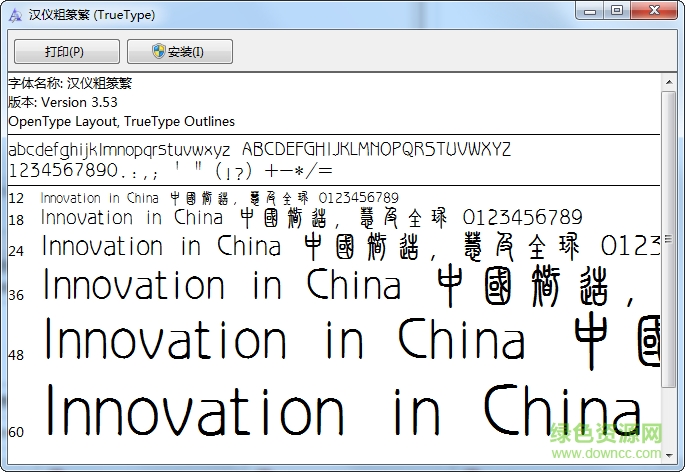Viewport: 685px width, 472px height.
Task: Minimize the font viewer window
Action: [590, 10]
